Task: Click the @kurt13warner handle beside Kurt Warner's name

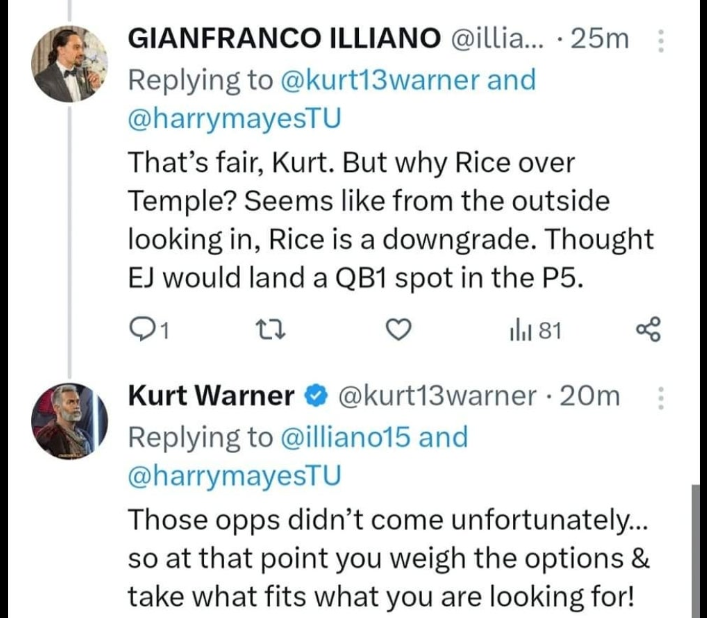Action: click(438, 397)
